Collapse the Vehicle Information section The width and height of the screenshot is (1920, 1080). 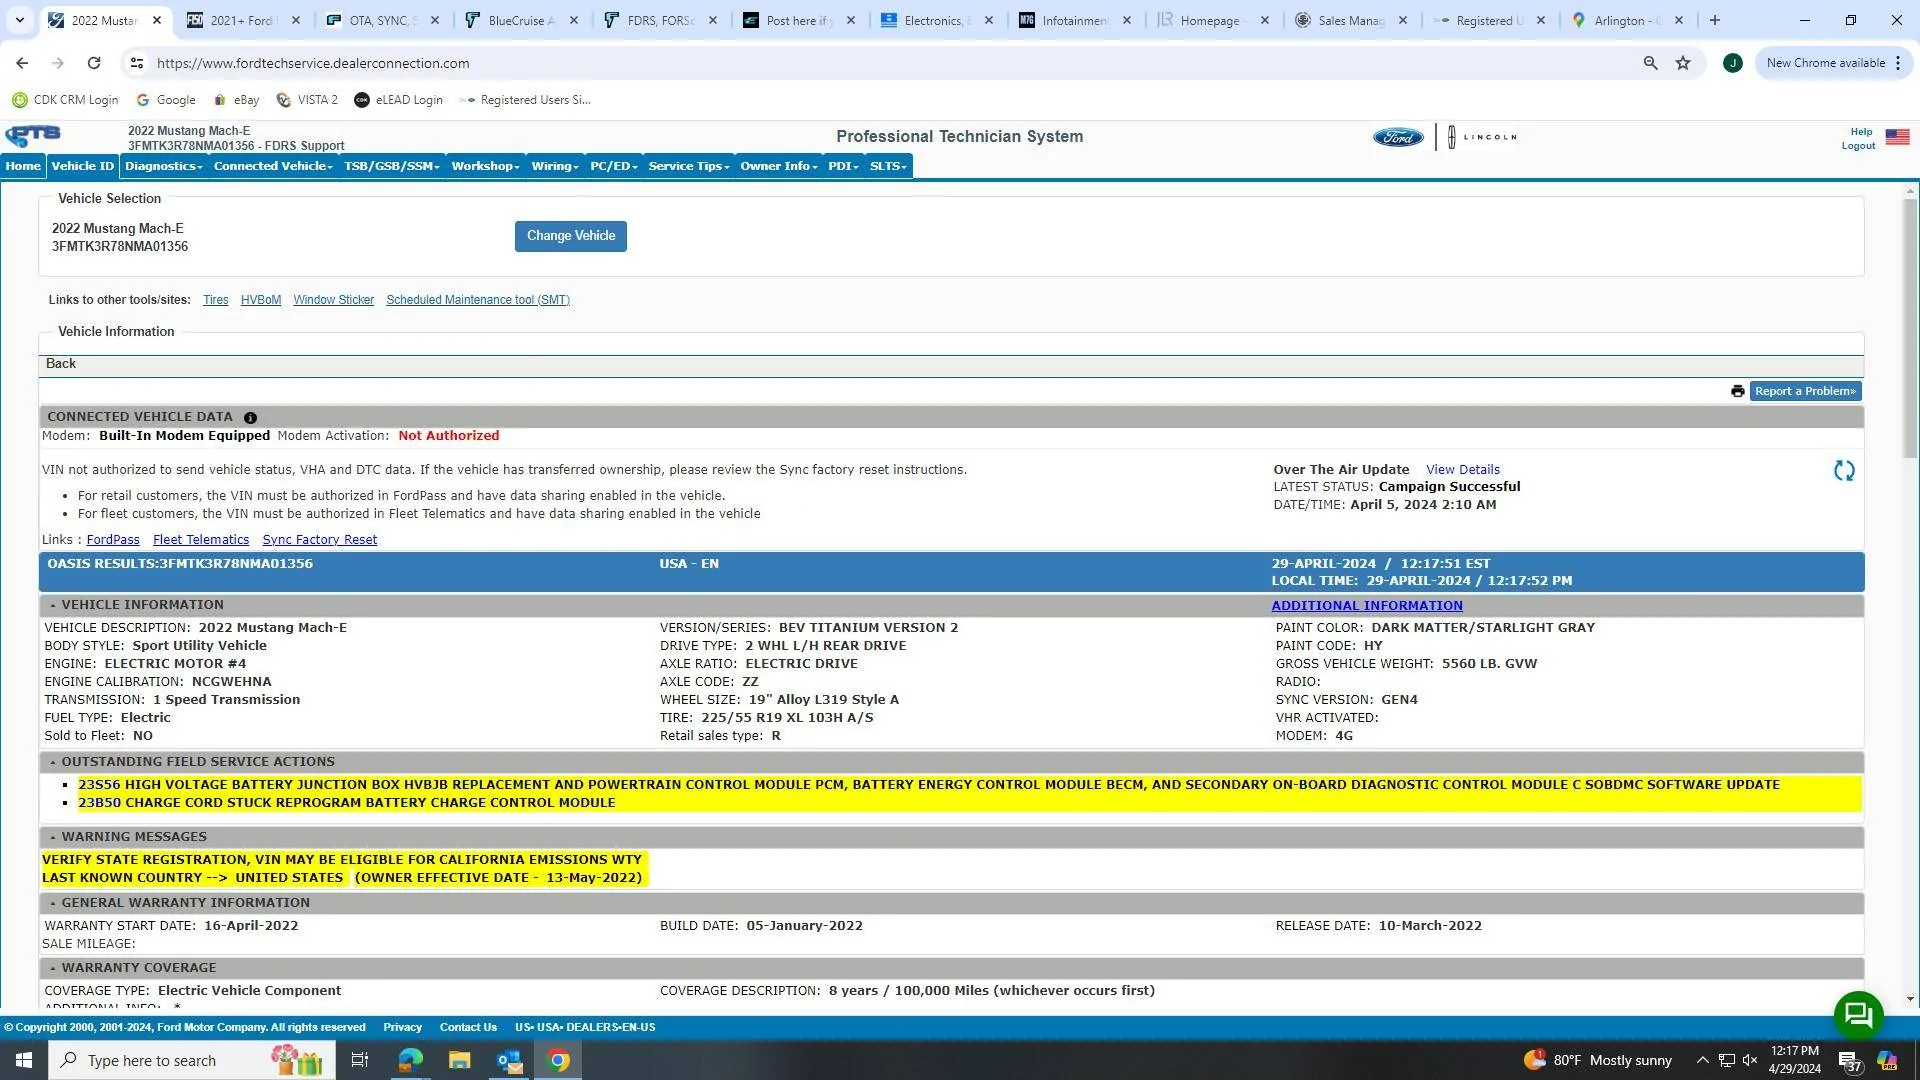coord(53,606)
